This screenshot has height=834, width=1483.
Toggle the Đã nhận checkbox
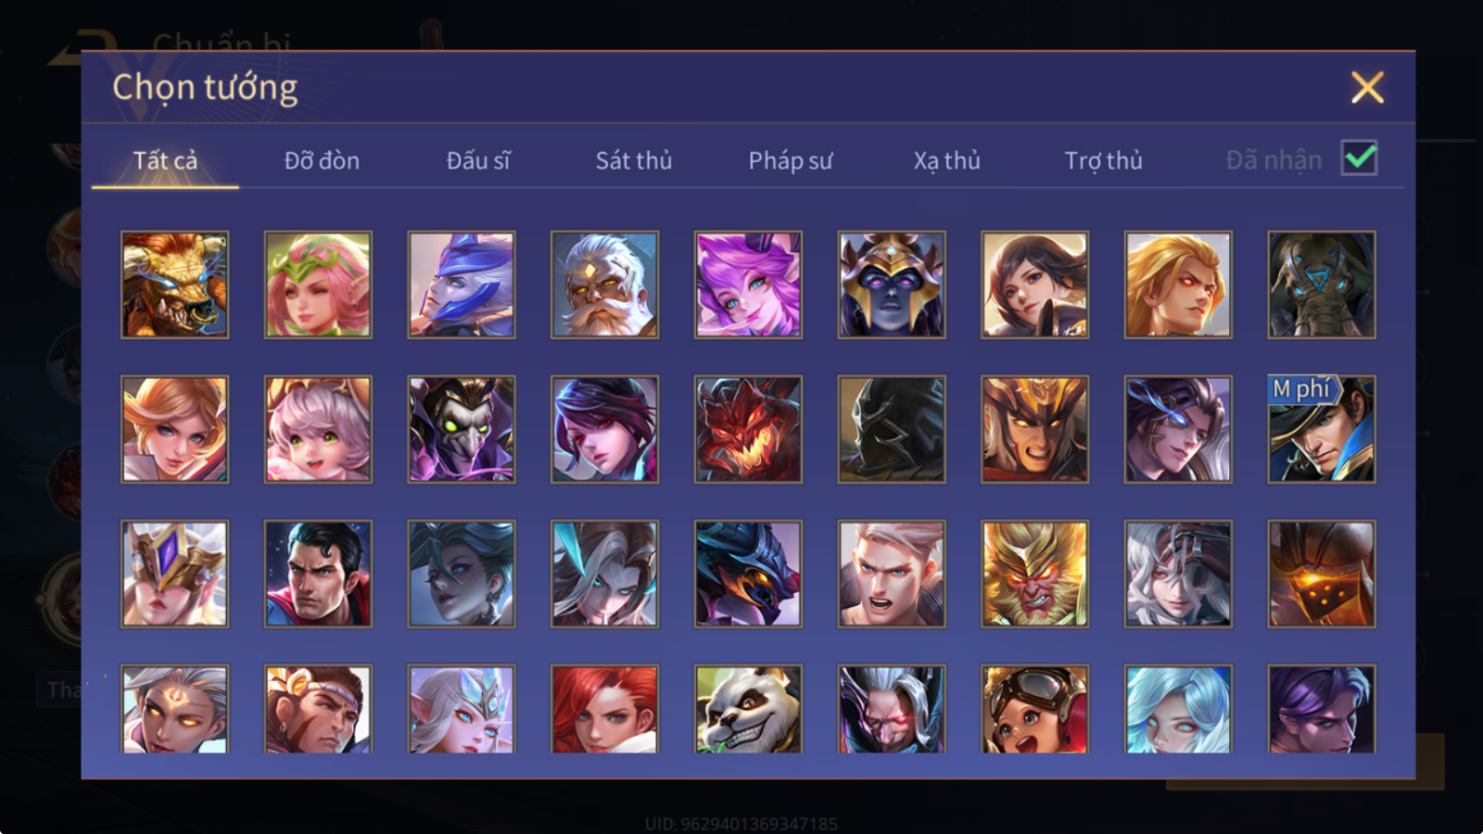[x=1359, y=158]
